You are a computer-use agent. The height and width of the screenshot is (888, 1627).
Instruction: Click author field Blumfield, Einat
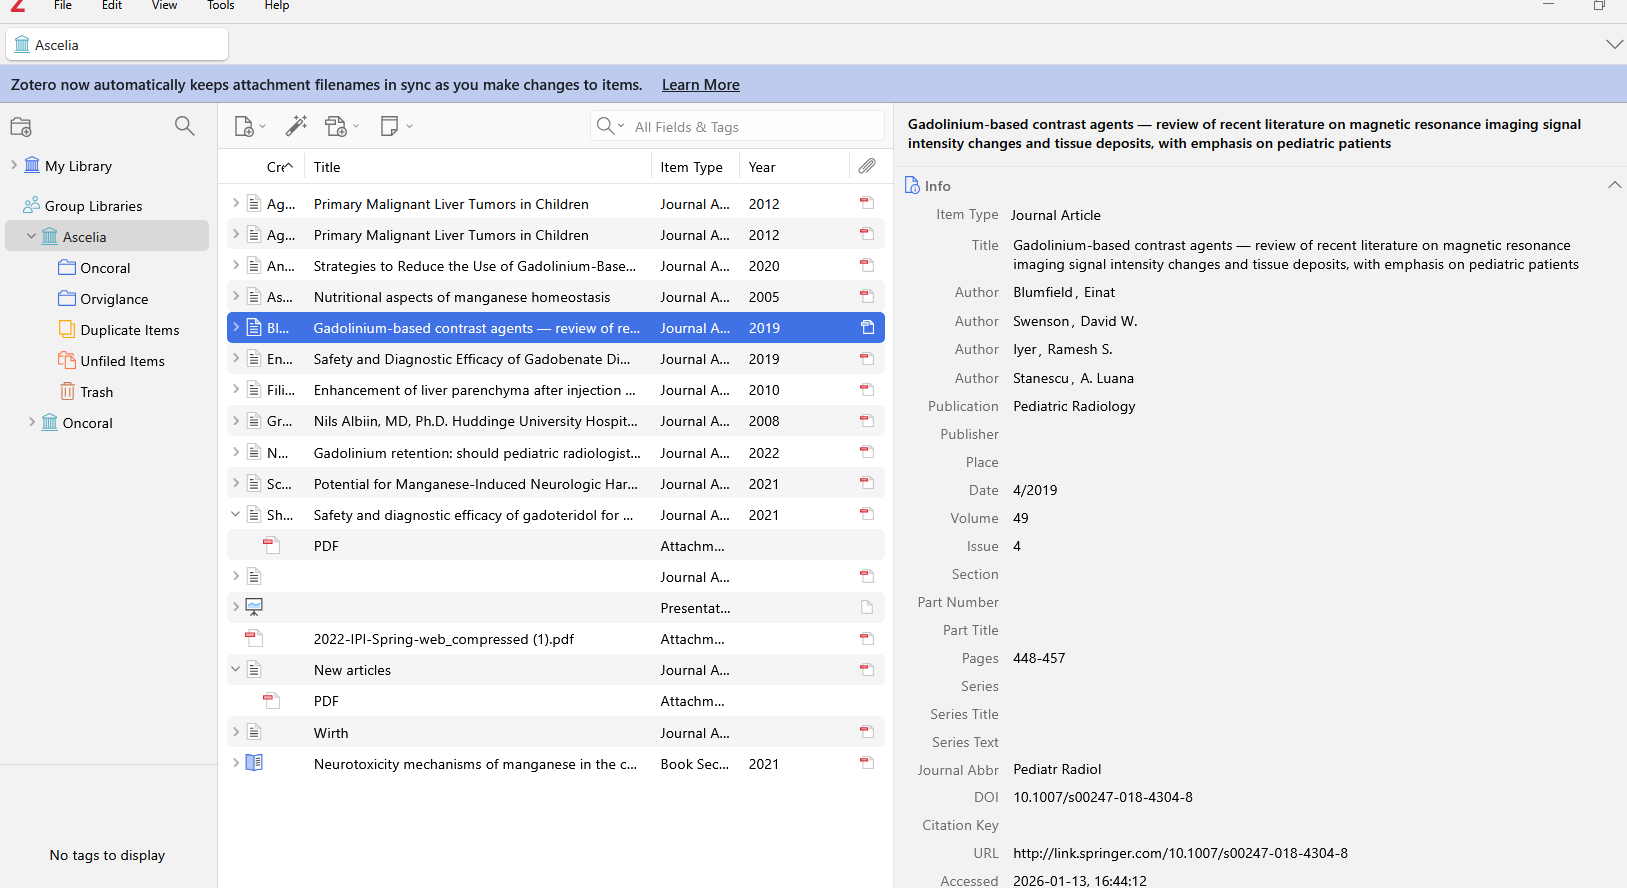point(1064,292)
